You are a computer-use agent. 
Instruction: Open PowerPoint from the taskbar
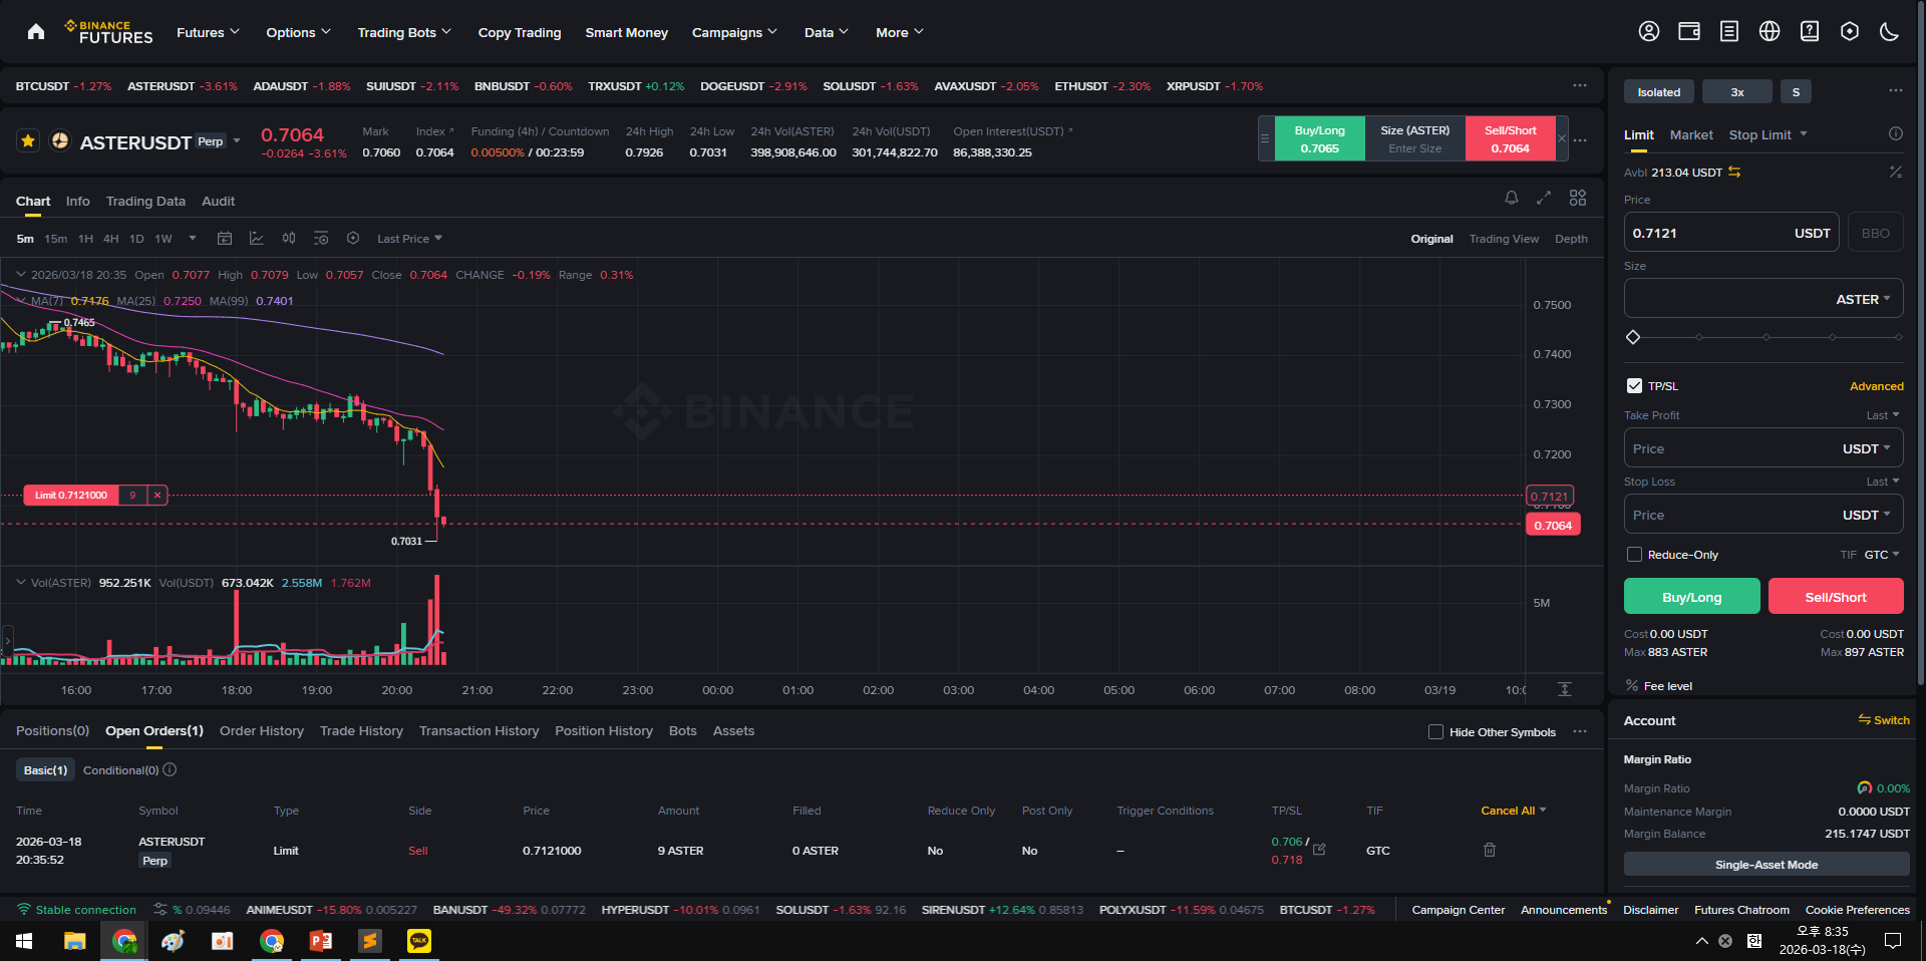tap(321, 941)
